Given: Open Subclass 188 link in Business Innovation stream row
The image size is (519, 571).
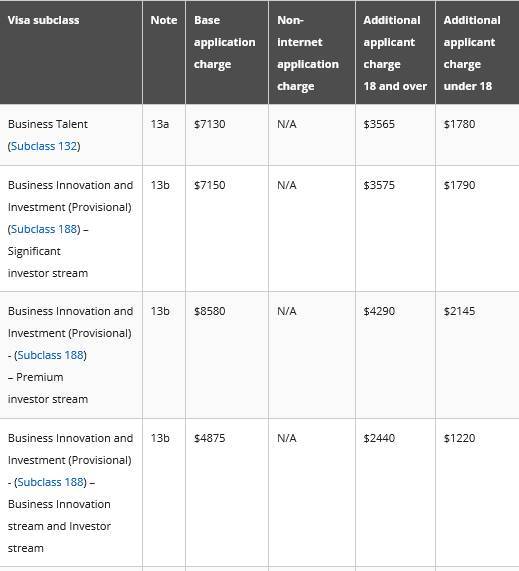Looking at the screenshot, I should pyautogui.click(x=50, y=482).
